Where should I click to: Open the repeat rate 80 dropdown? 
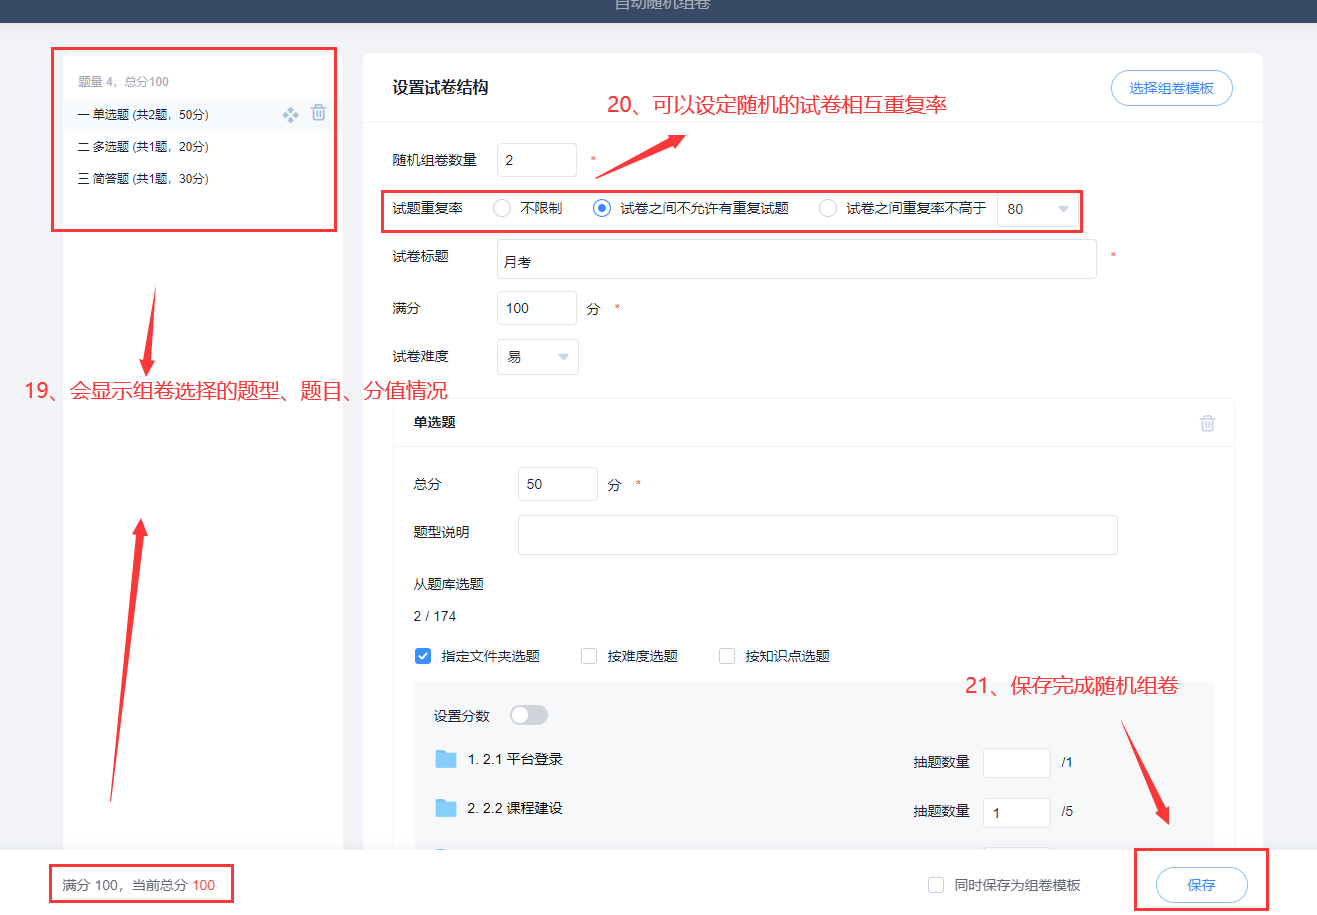(1038, 209)
